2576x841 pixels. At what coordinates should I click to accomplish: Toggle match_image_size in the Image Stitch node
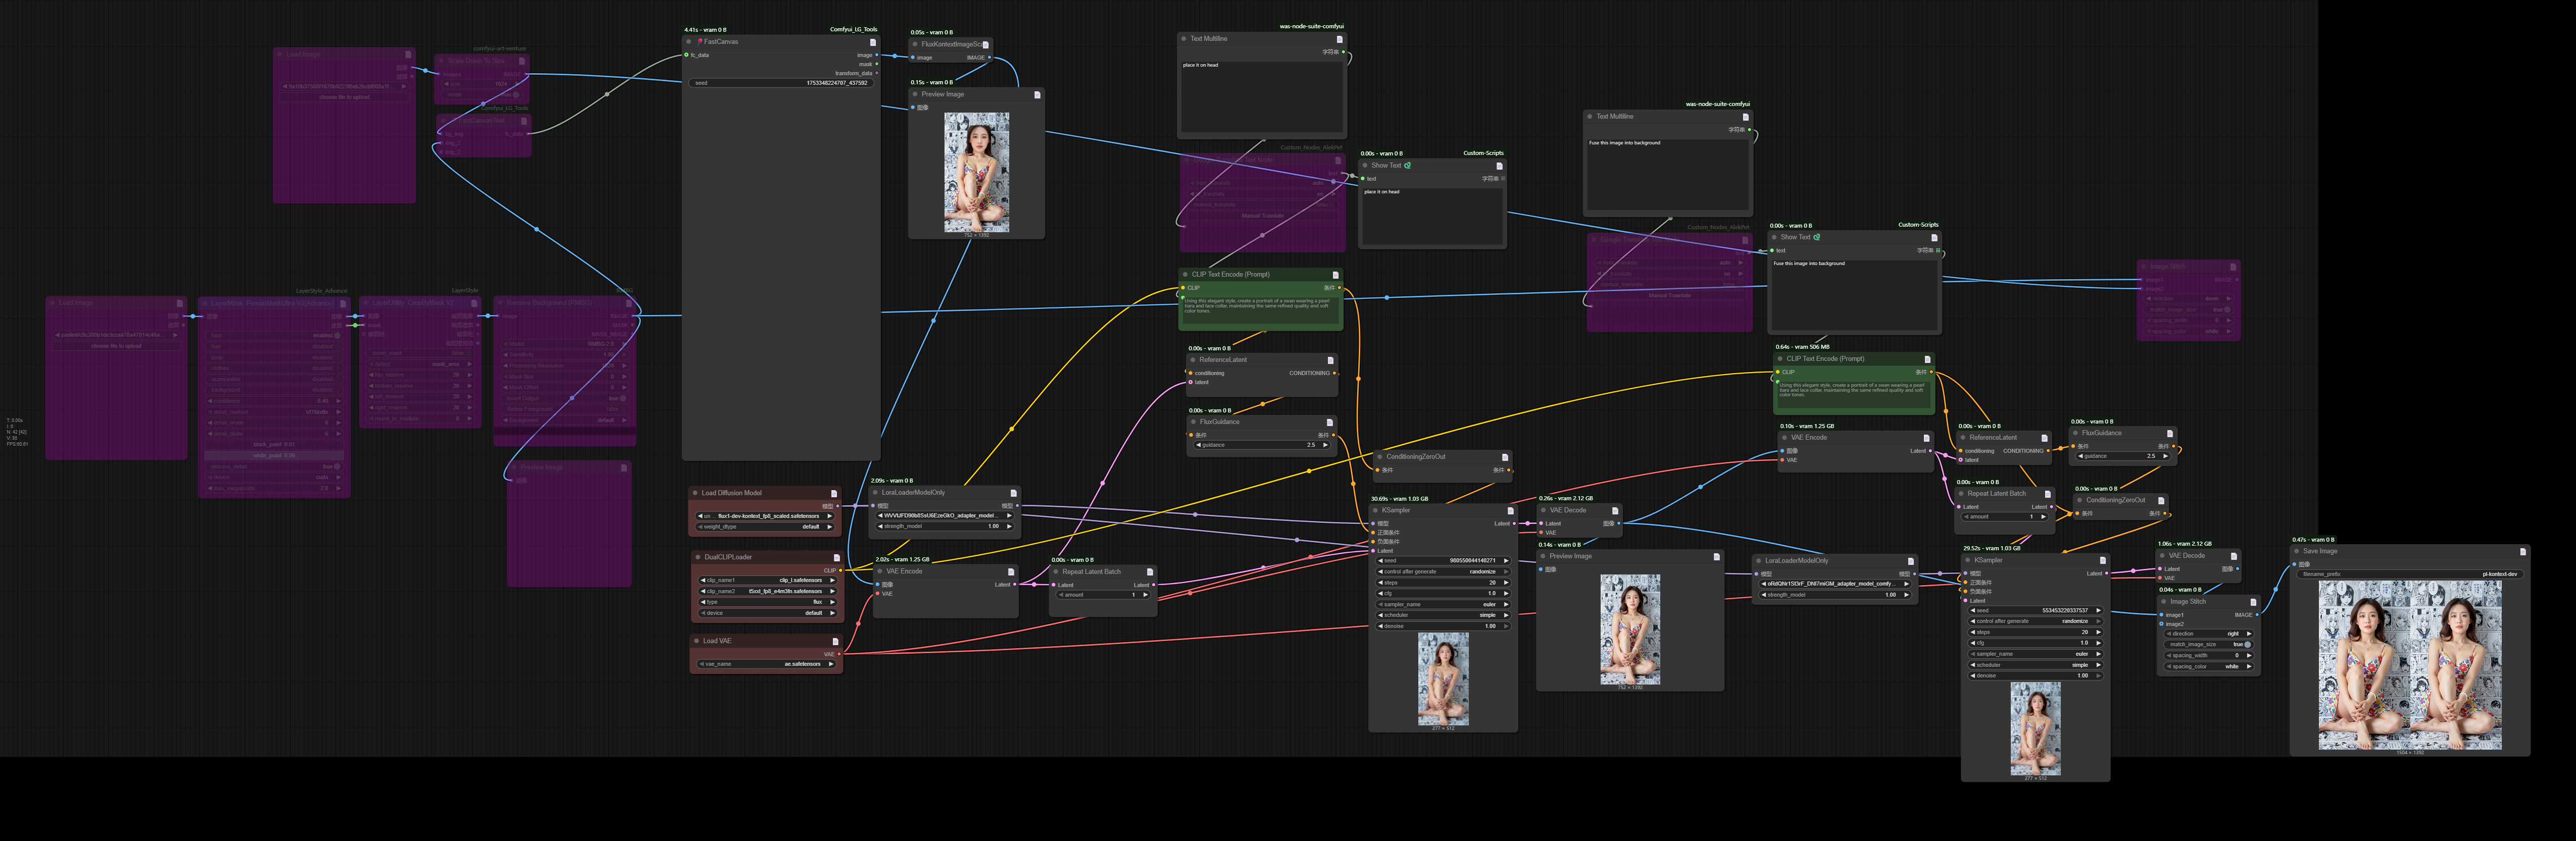(2247, 645)
